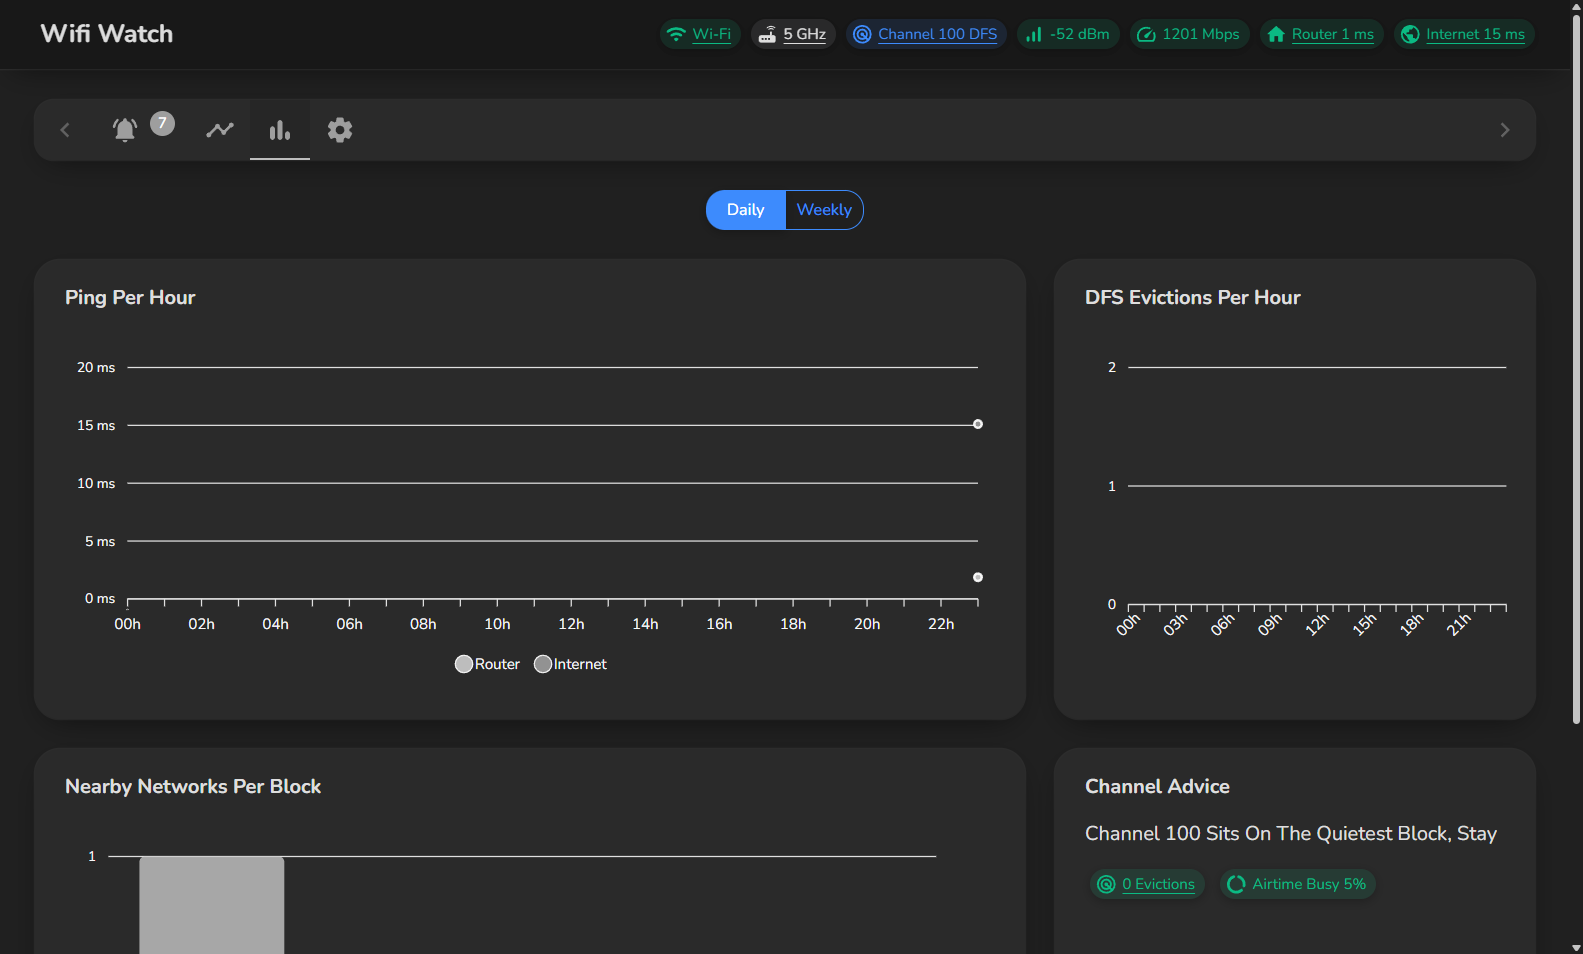The width and height of the screenshot is (1583, 954).
Task: Switch to the Weekly view
Action: click(824, 210)
